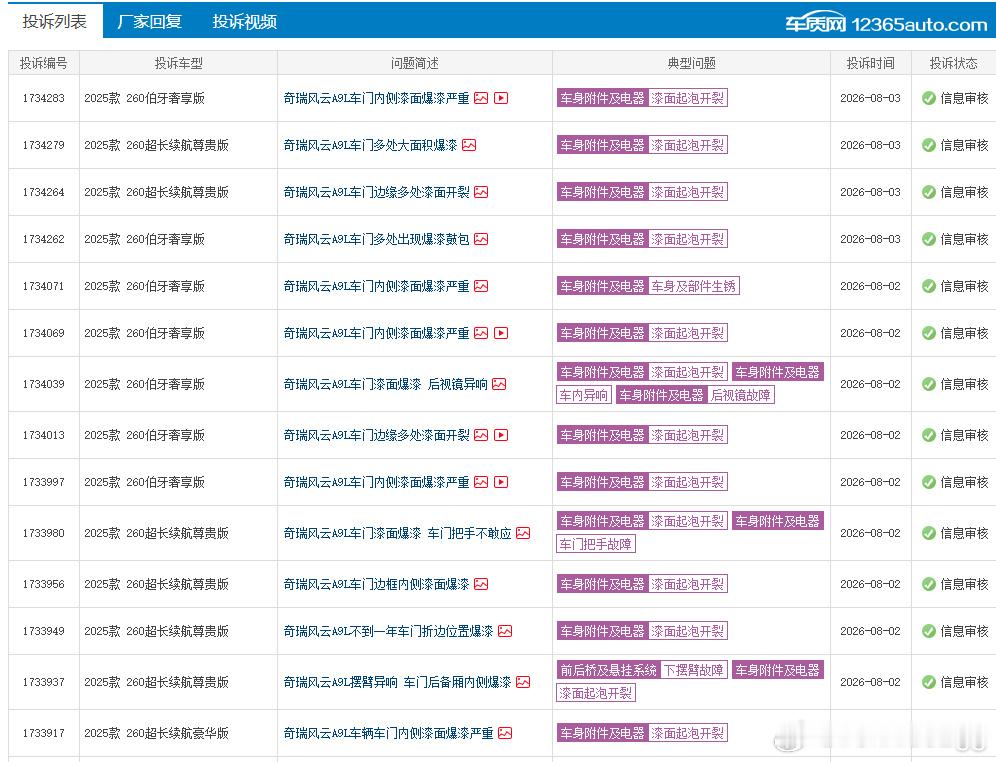
Task: Click 下摆臂故障 tag in row 1733937
Action: (694, 670)
